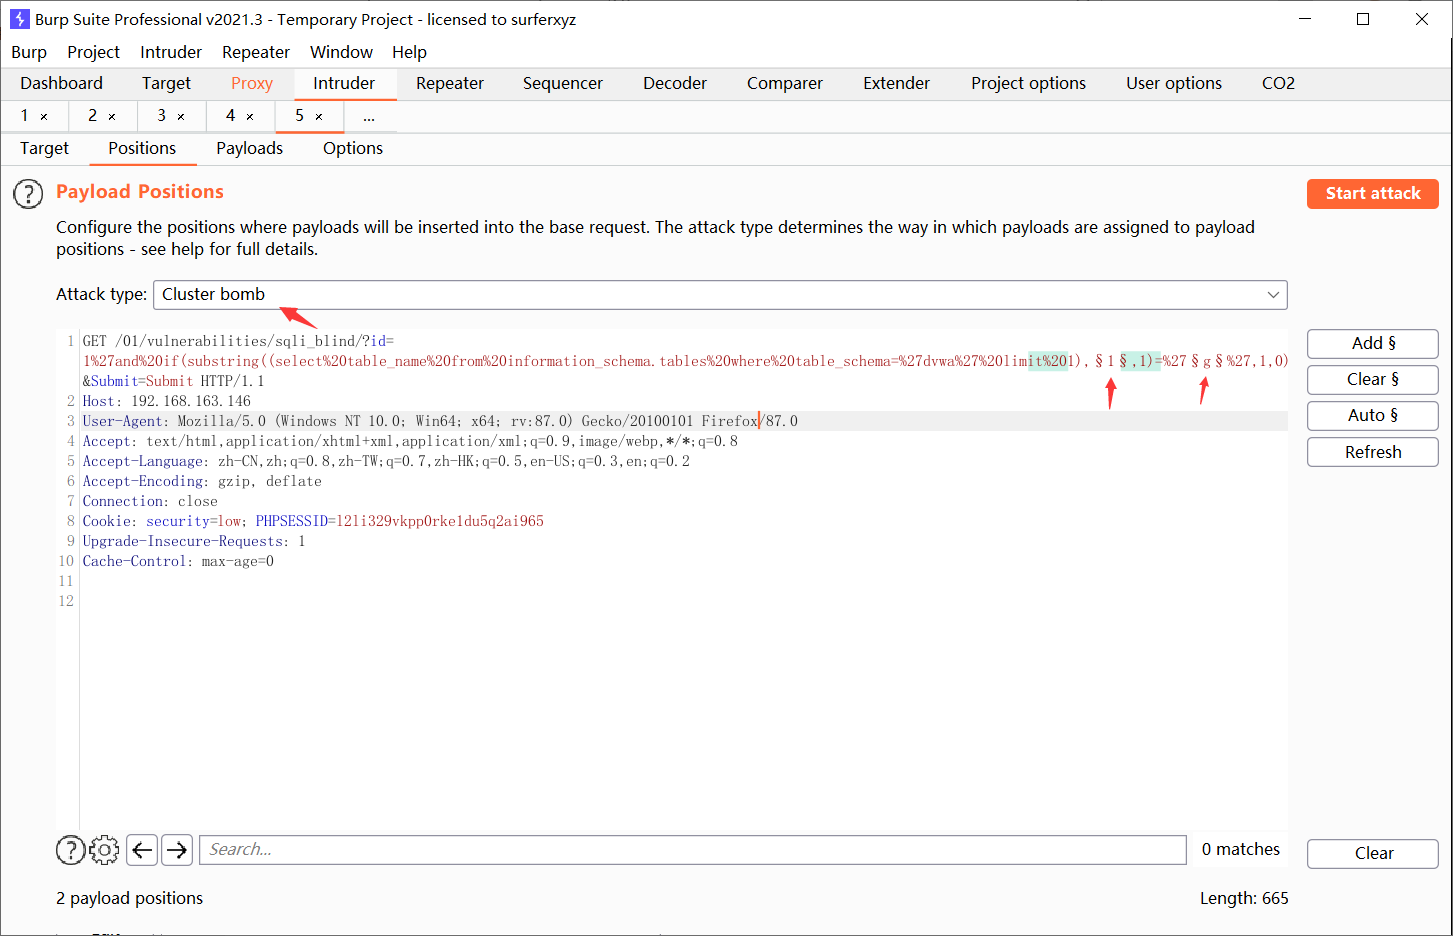
Task: Open the Intruder menu
Action: click(171, 52)
